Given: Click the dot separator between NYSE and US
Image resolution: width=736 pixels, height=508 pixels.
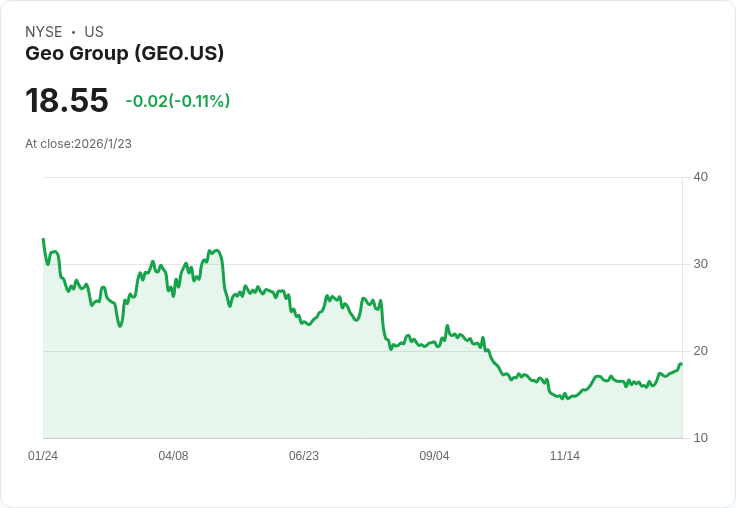Looking at the screenshot, I should pos(73,32).
